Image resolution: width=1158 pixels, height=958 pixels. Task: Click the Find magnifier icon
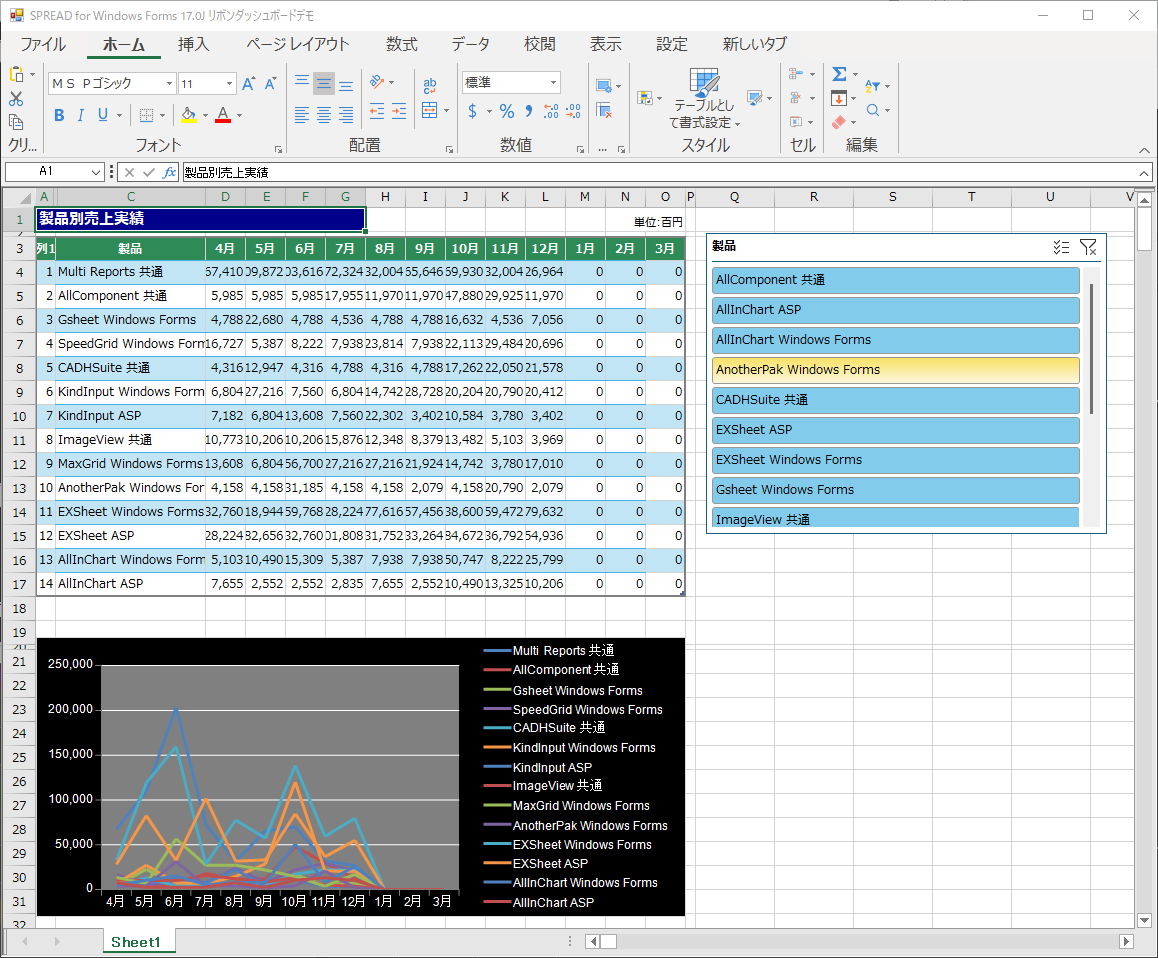[x=873, y=110]
